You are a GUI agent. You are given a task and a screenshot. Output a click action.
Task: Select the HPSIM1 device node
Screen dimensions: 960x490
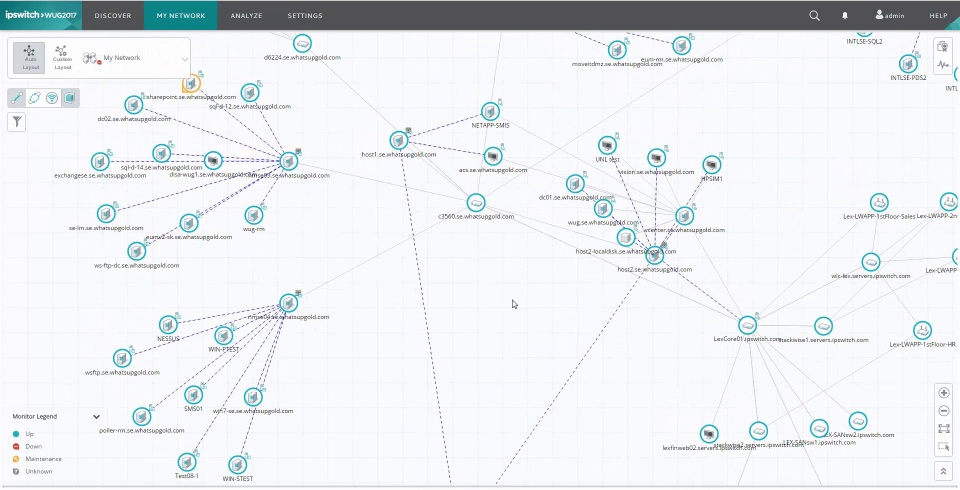[711, 165]
